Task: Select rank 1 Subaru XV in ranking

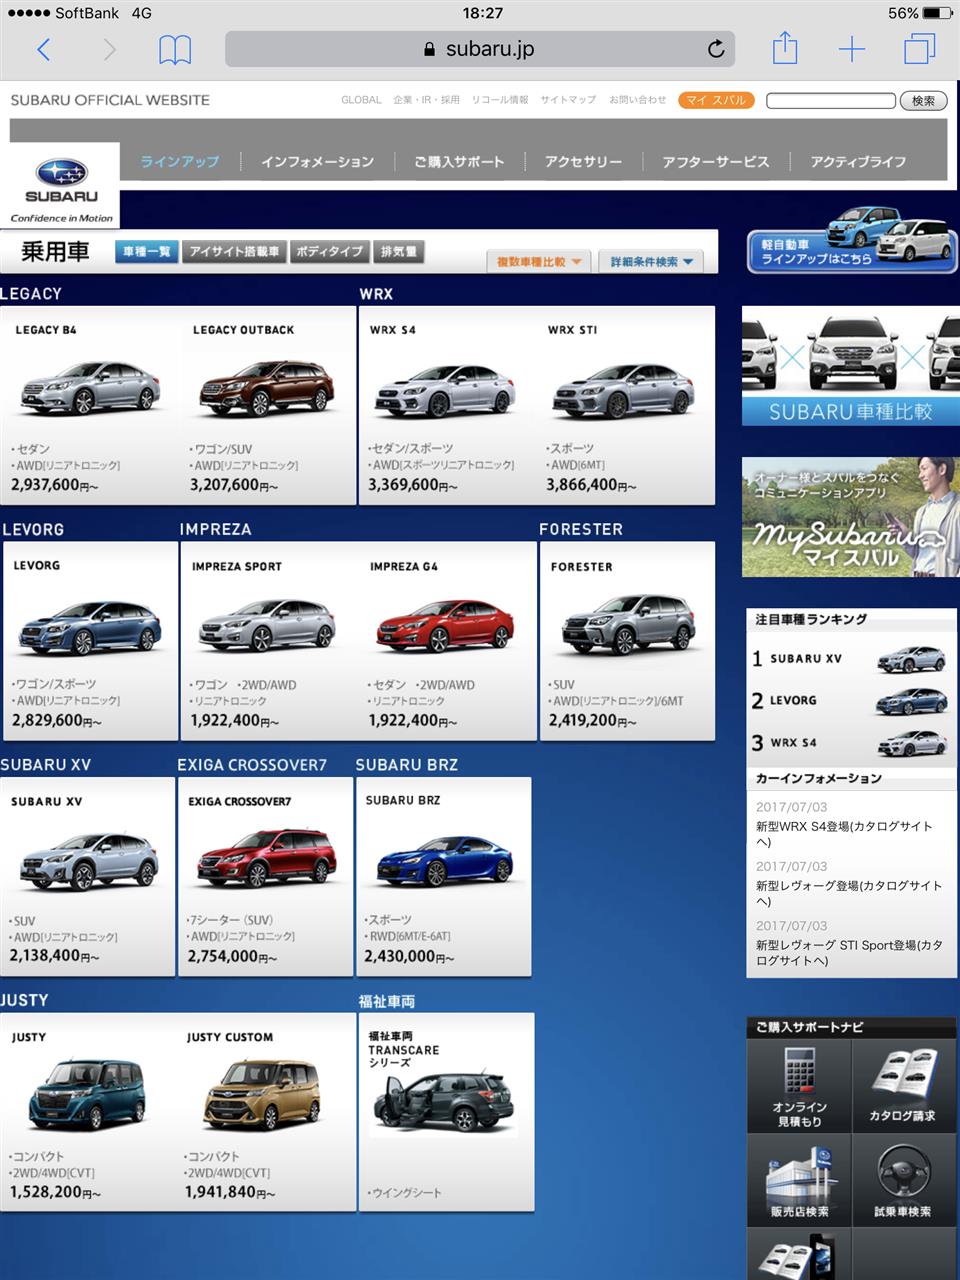Action: pos(849,659)
